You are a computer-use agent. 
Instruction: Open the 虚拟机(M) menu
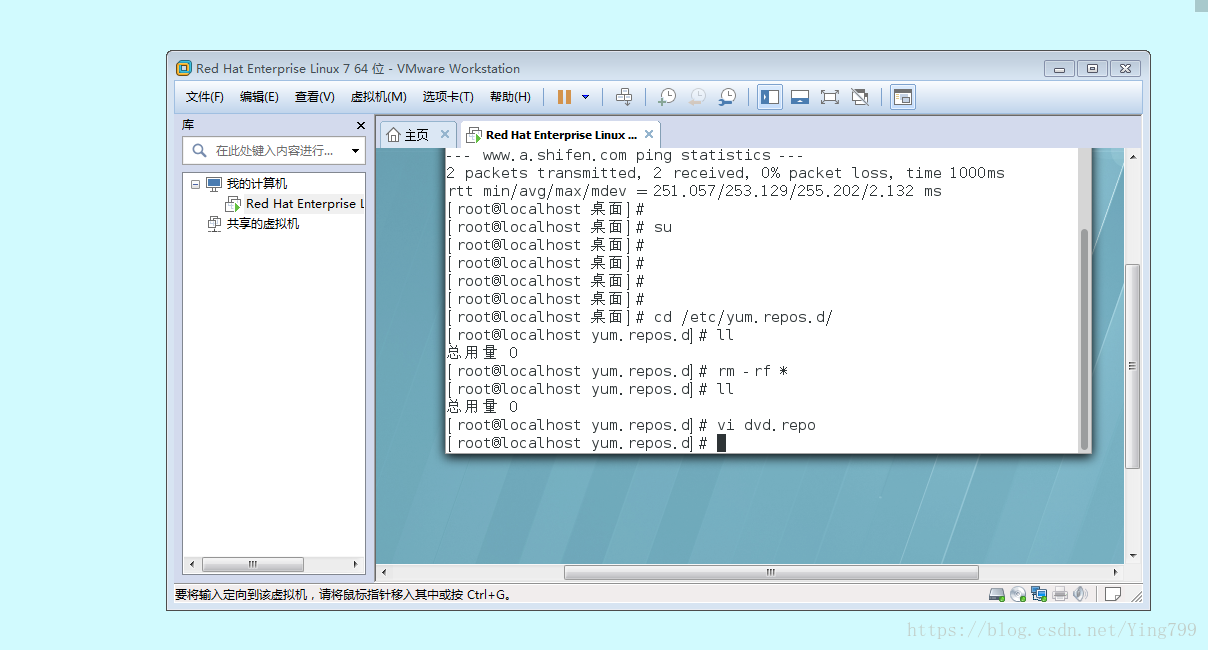point(378,97)
